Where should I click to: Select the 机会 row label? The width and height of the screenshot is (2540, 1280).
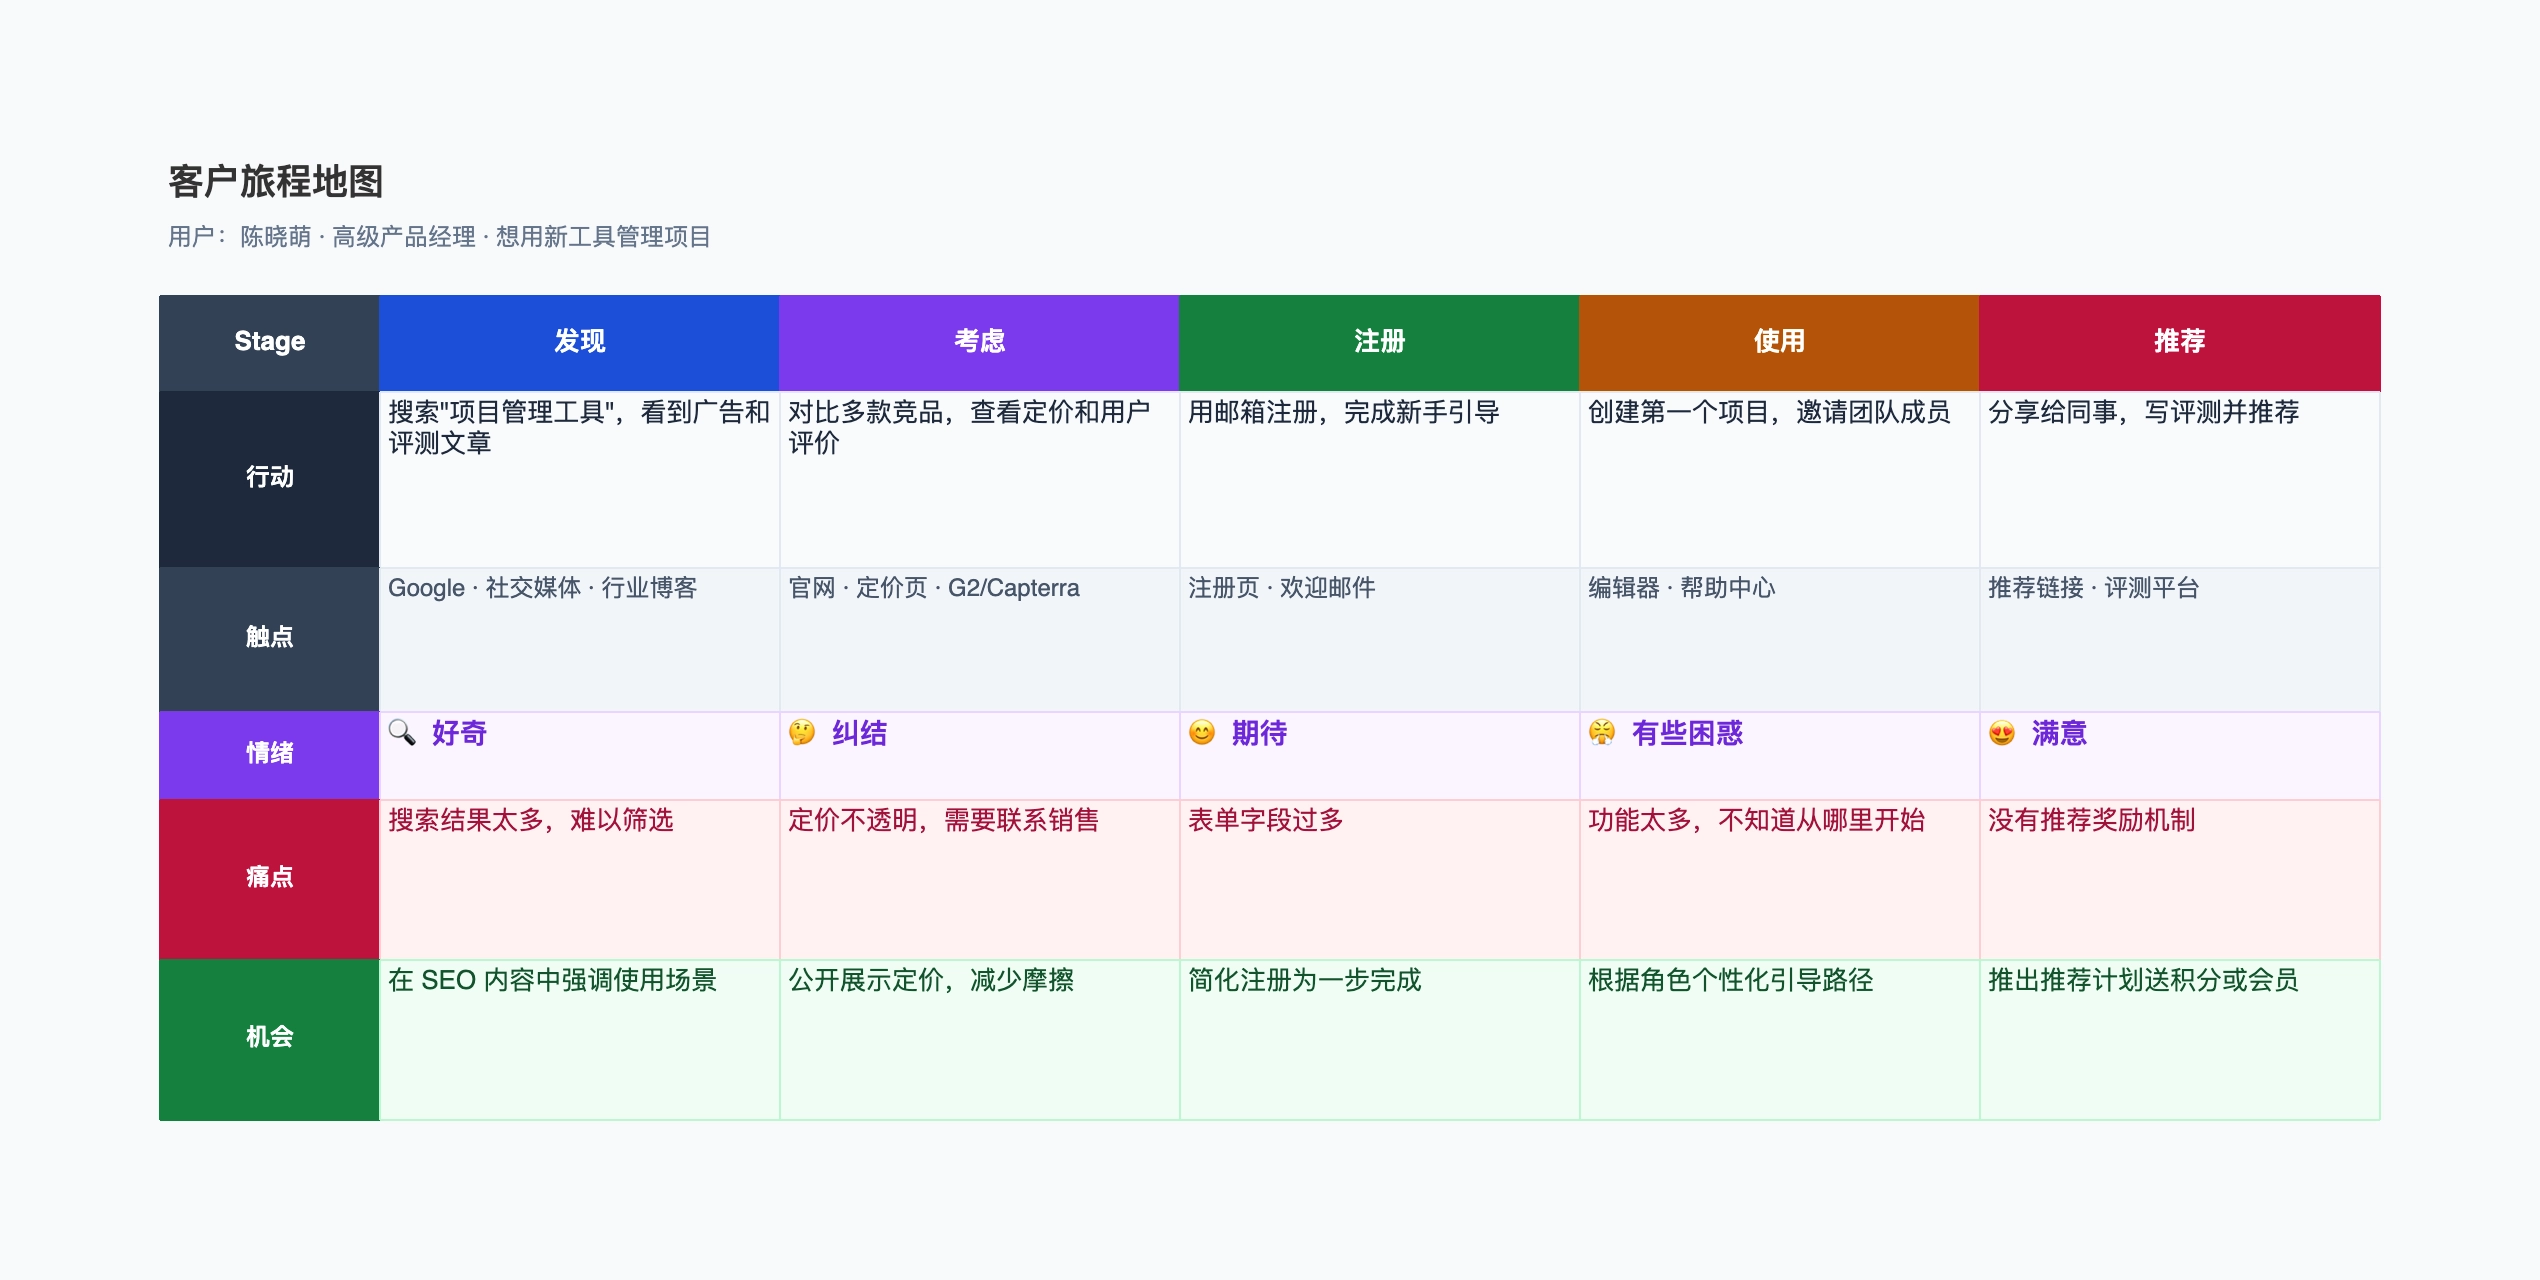[x=268, y=1038]
